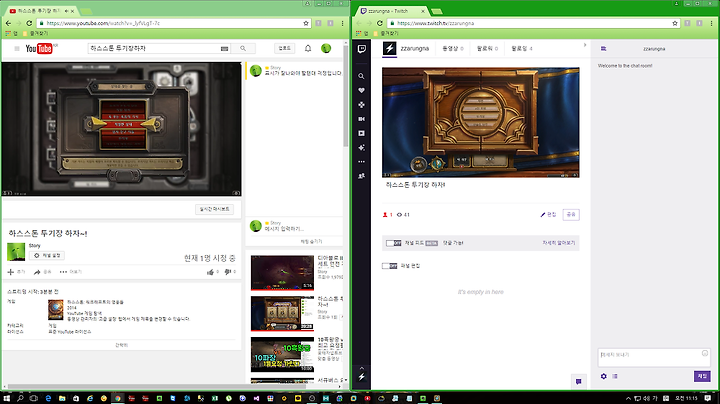Open the Diablo recommended video thumbnail
The height and width of the screenshot is (404, 720).
282,273
